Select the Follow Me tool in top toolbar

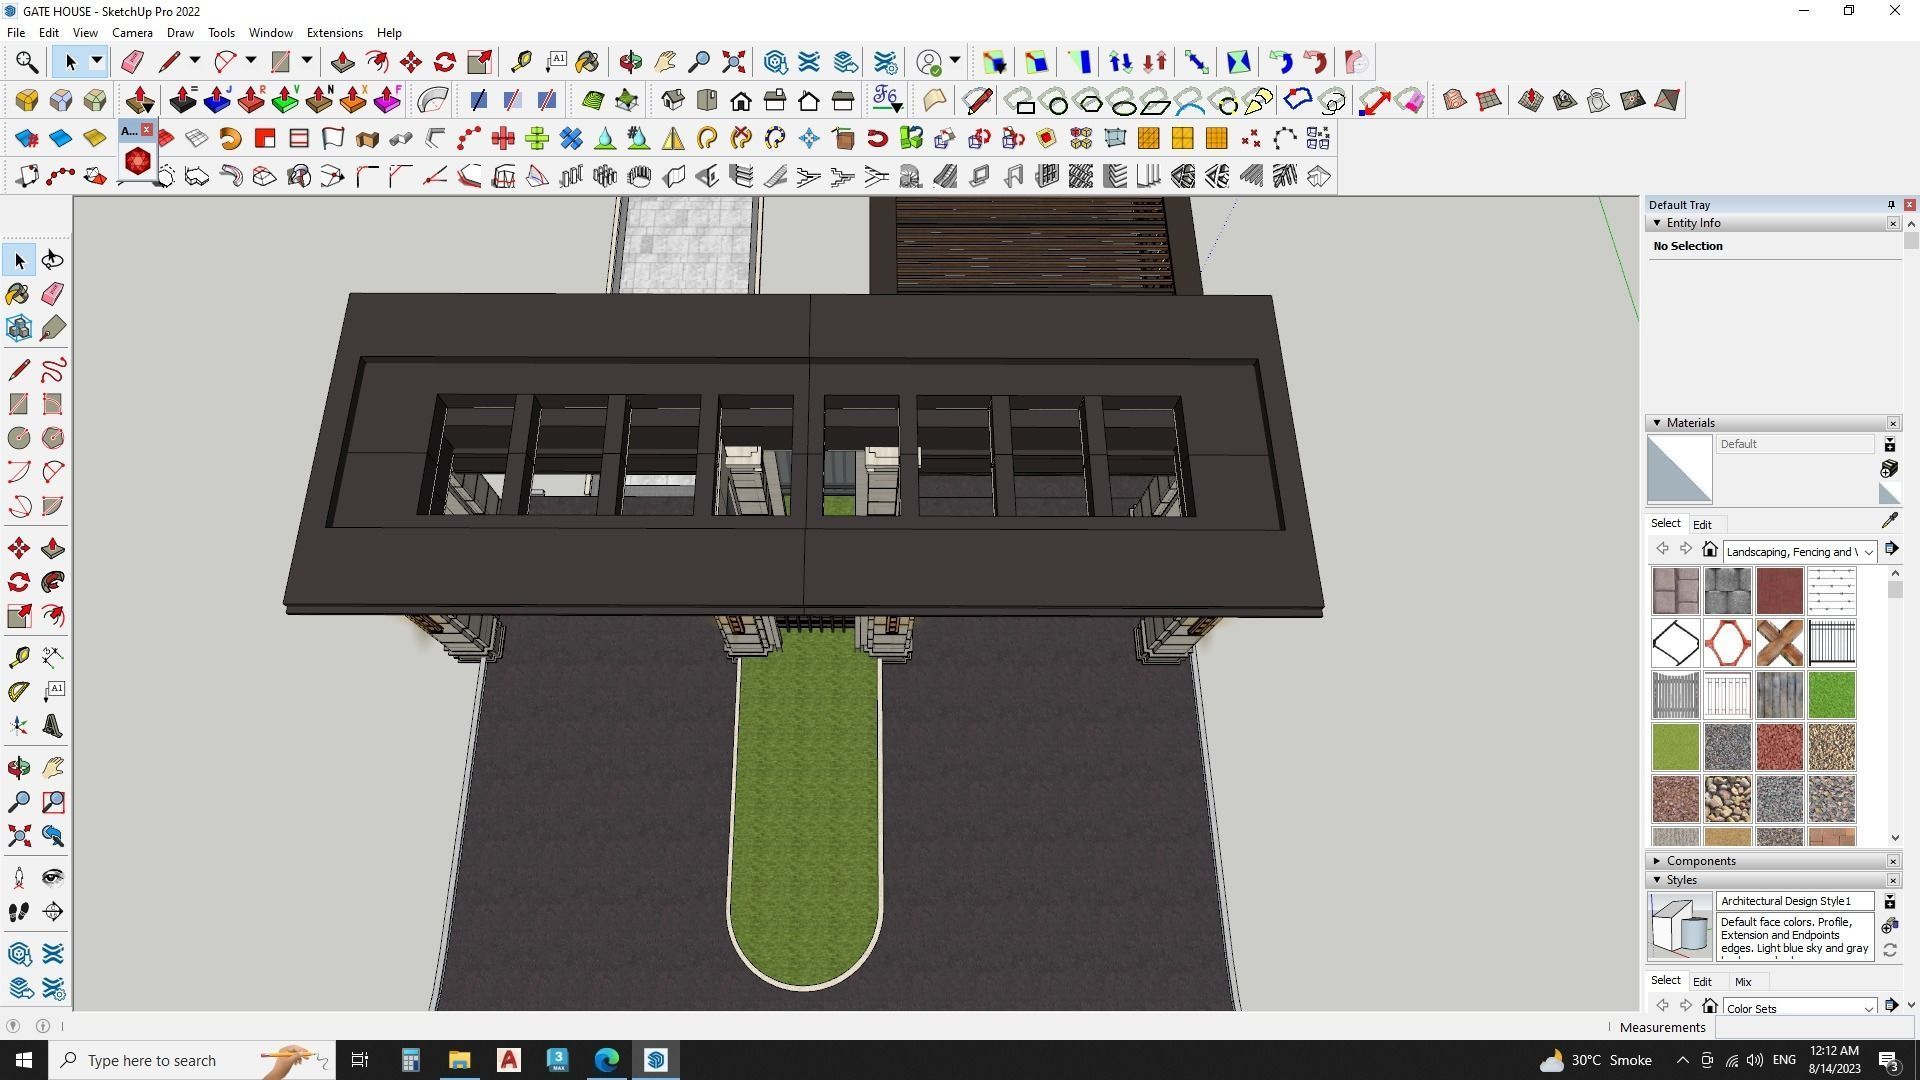377,62
